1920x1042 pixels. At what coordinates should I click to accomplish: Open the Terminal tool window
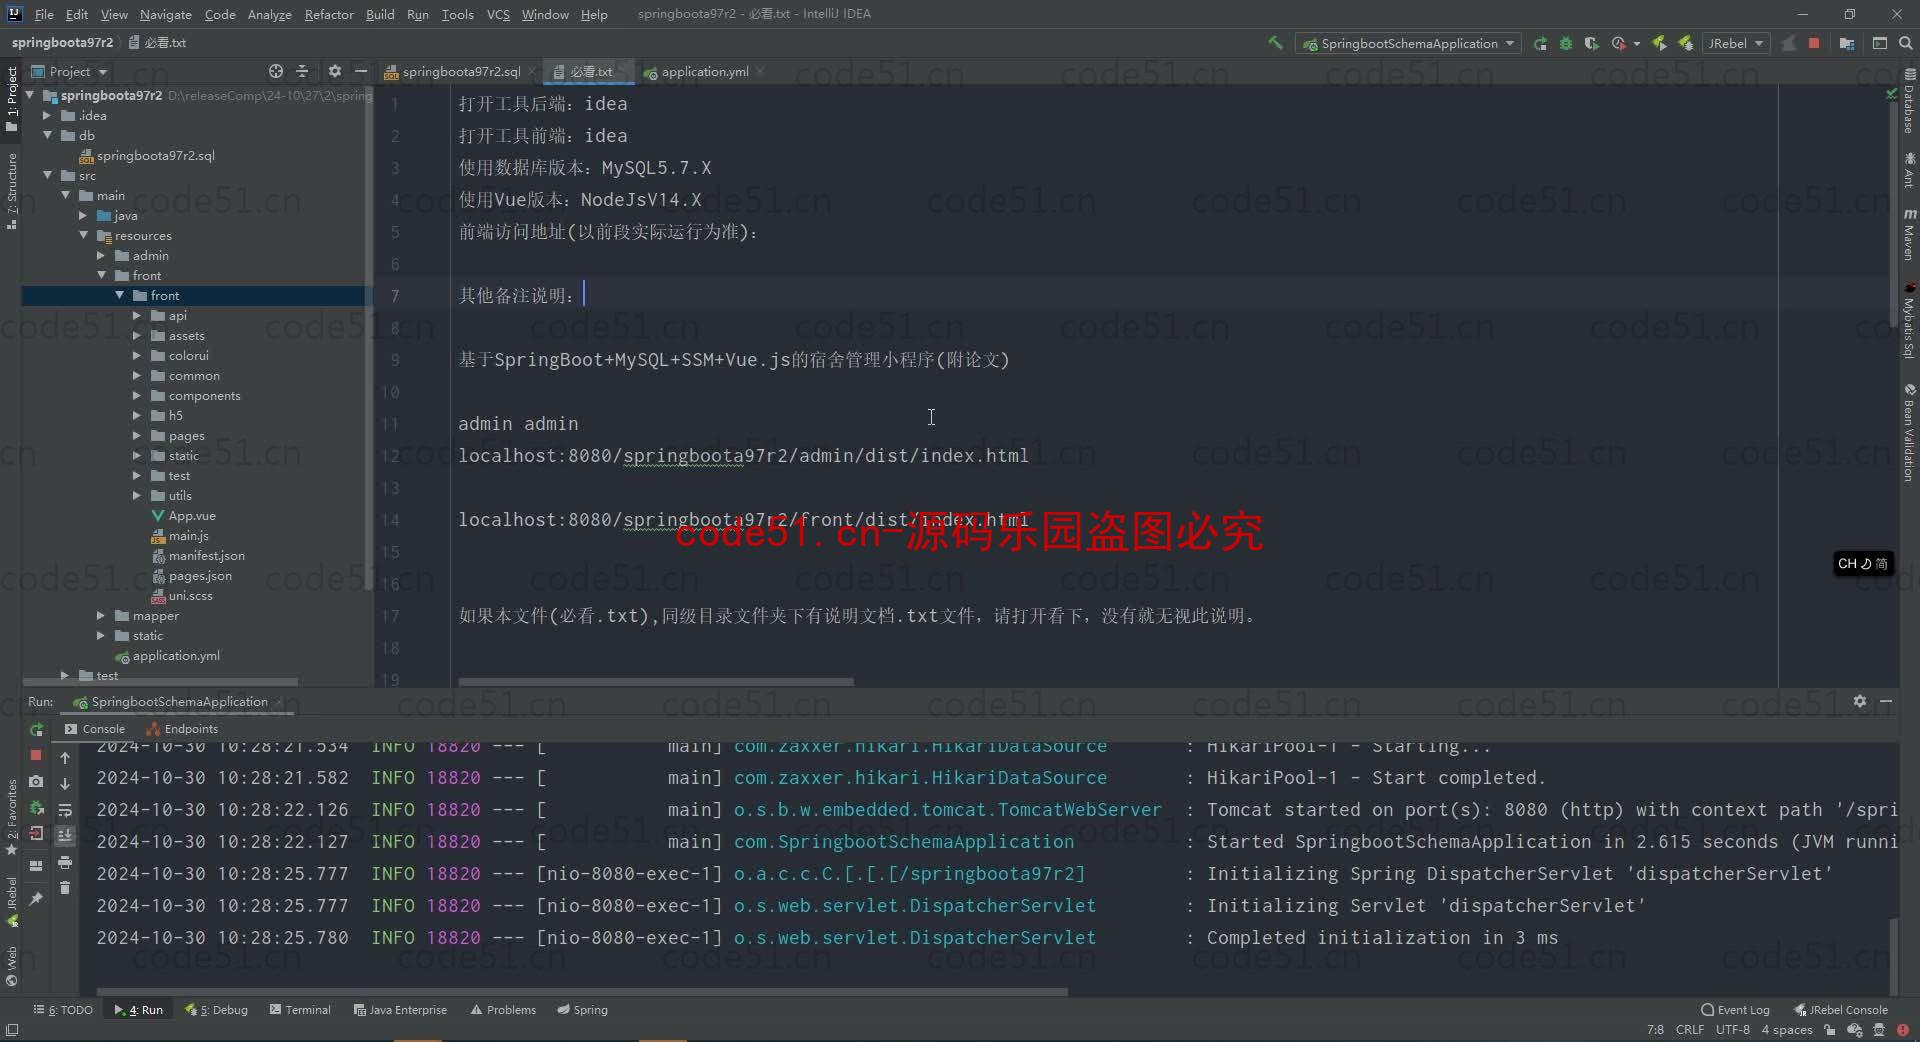[x=300, y=1010]
